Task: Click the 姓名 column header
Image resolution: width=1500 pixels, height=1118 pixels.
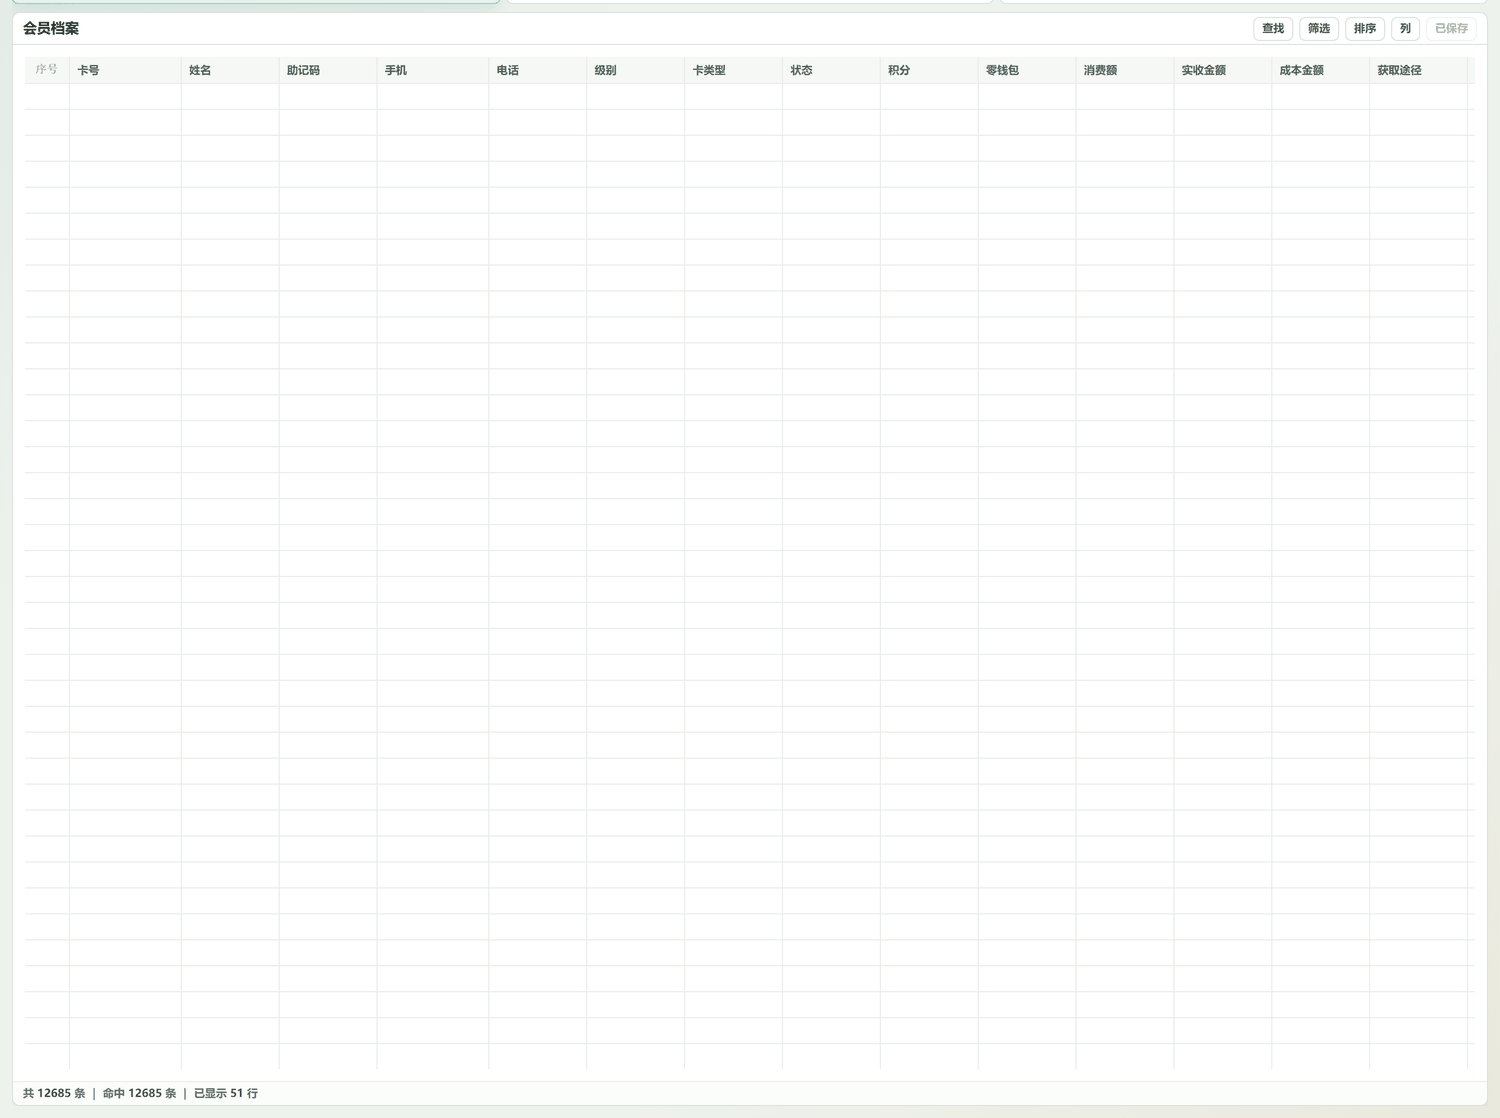Action: [x=230, y=70]
